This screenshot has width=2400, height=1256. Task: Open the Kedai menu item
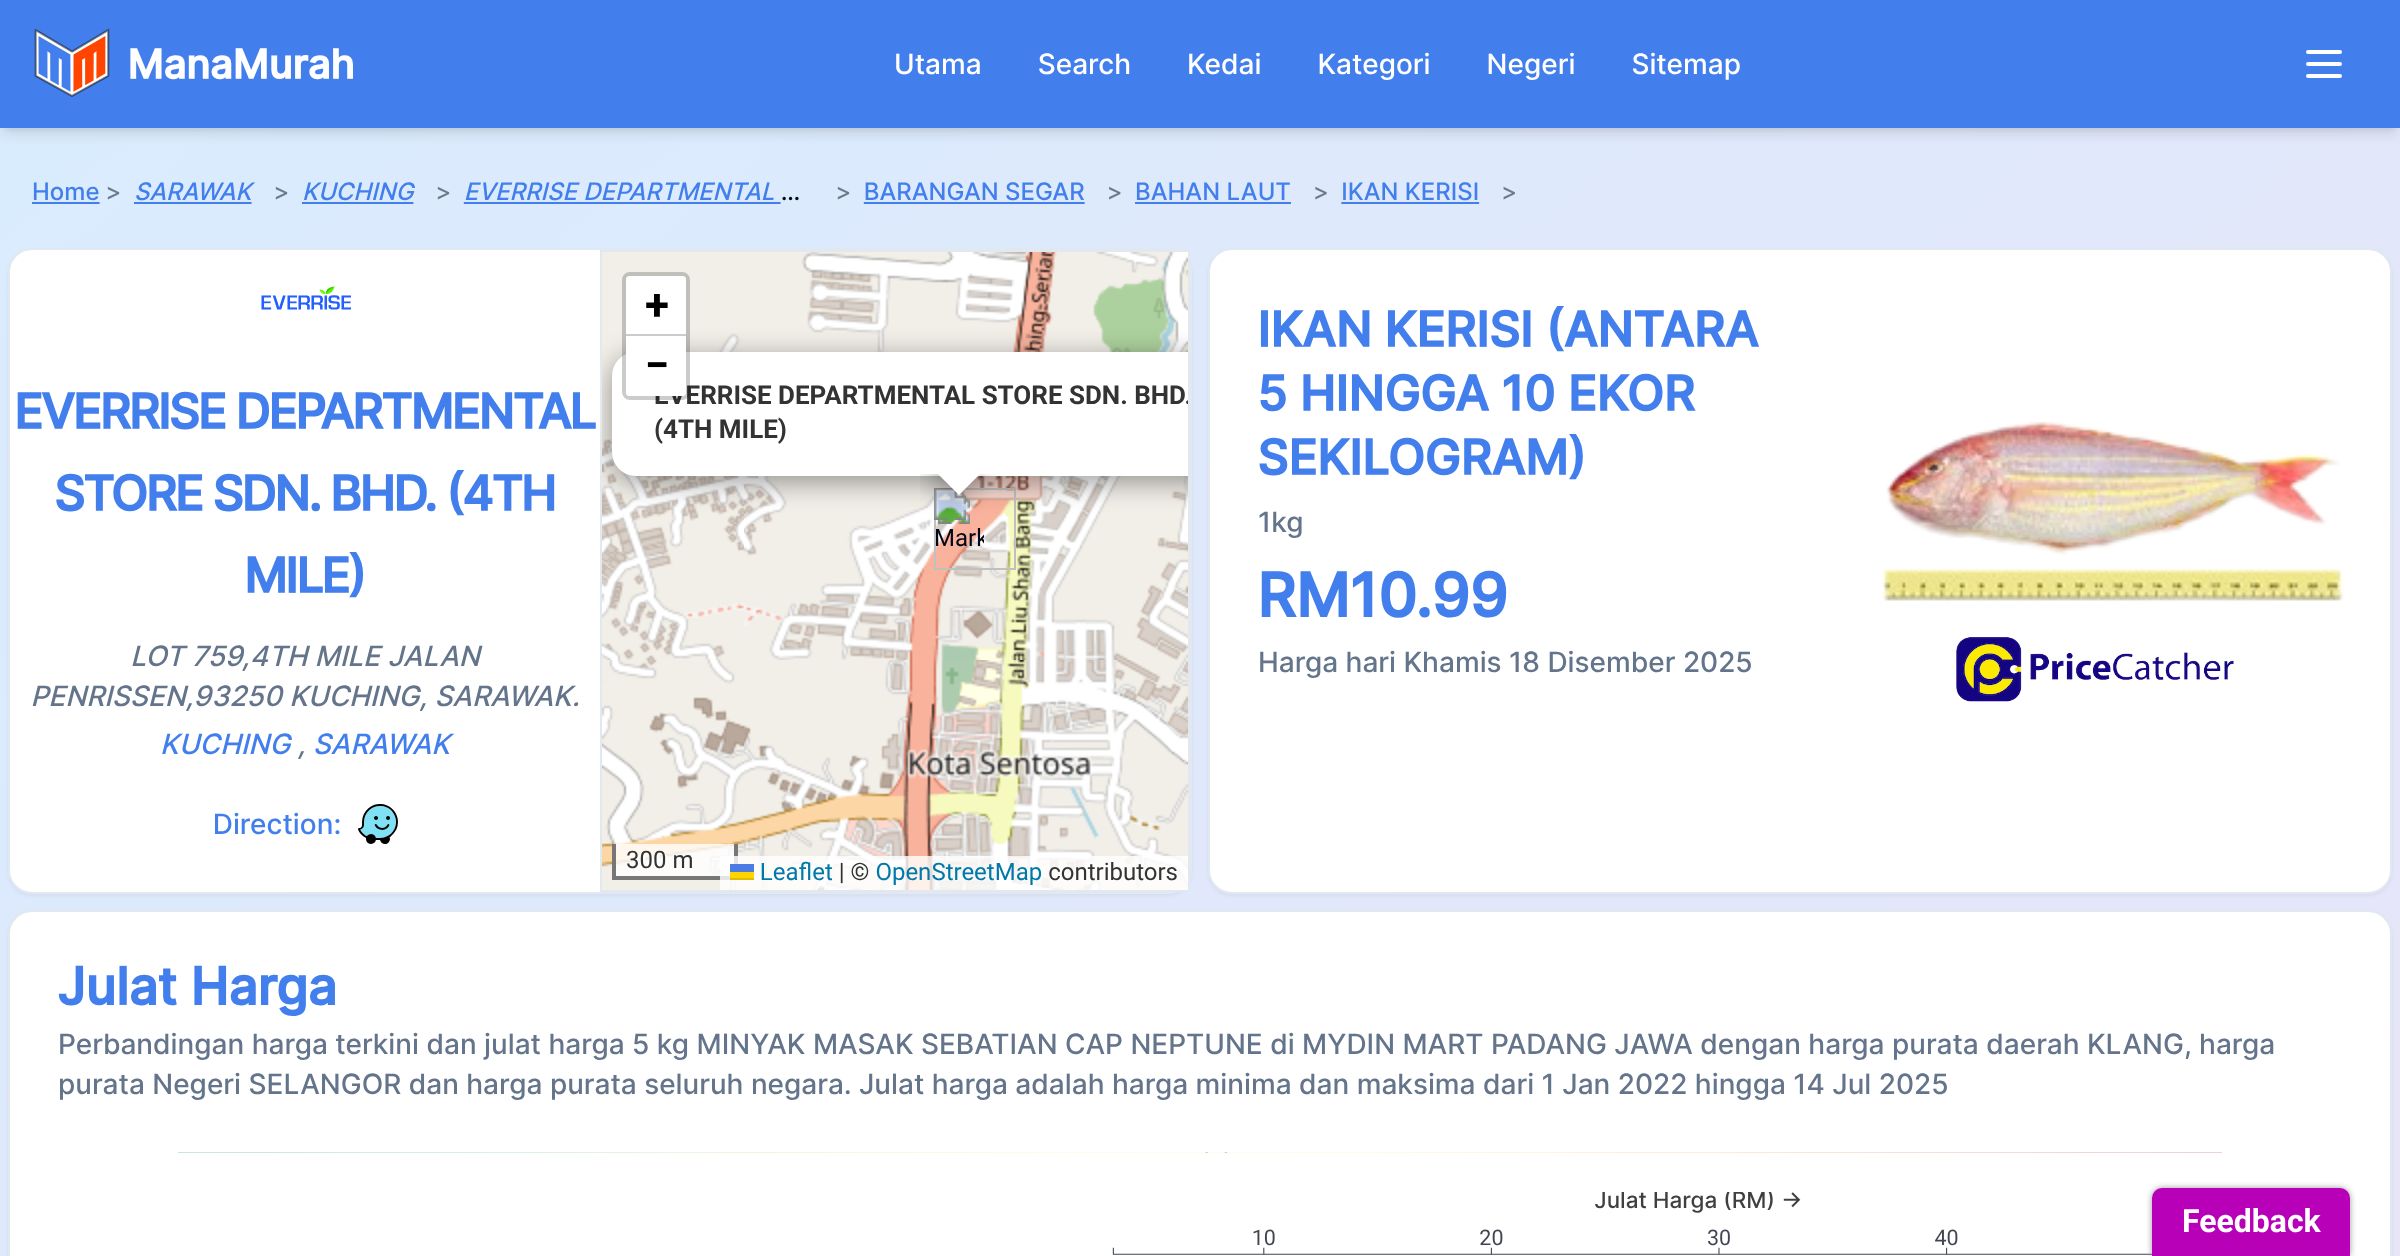tap(1223, 64)
